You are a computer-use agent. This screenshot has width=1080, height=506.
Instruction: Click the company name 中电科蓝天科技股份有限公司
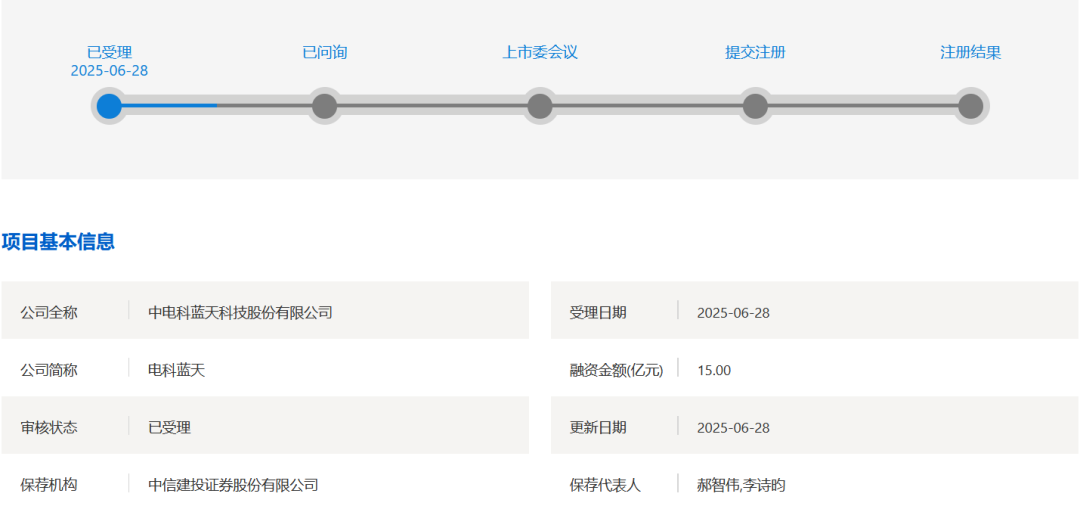click(x=240, y=313)
